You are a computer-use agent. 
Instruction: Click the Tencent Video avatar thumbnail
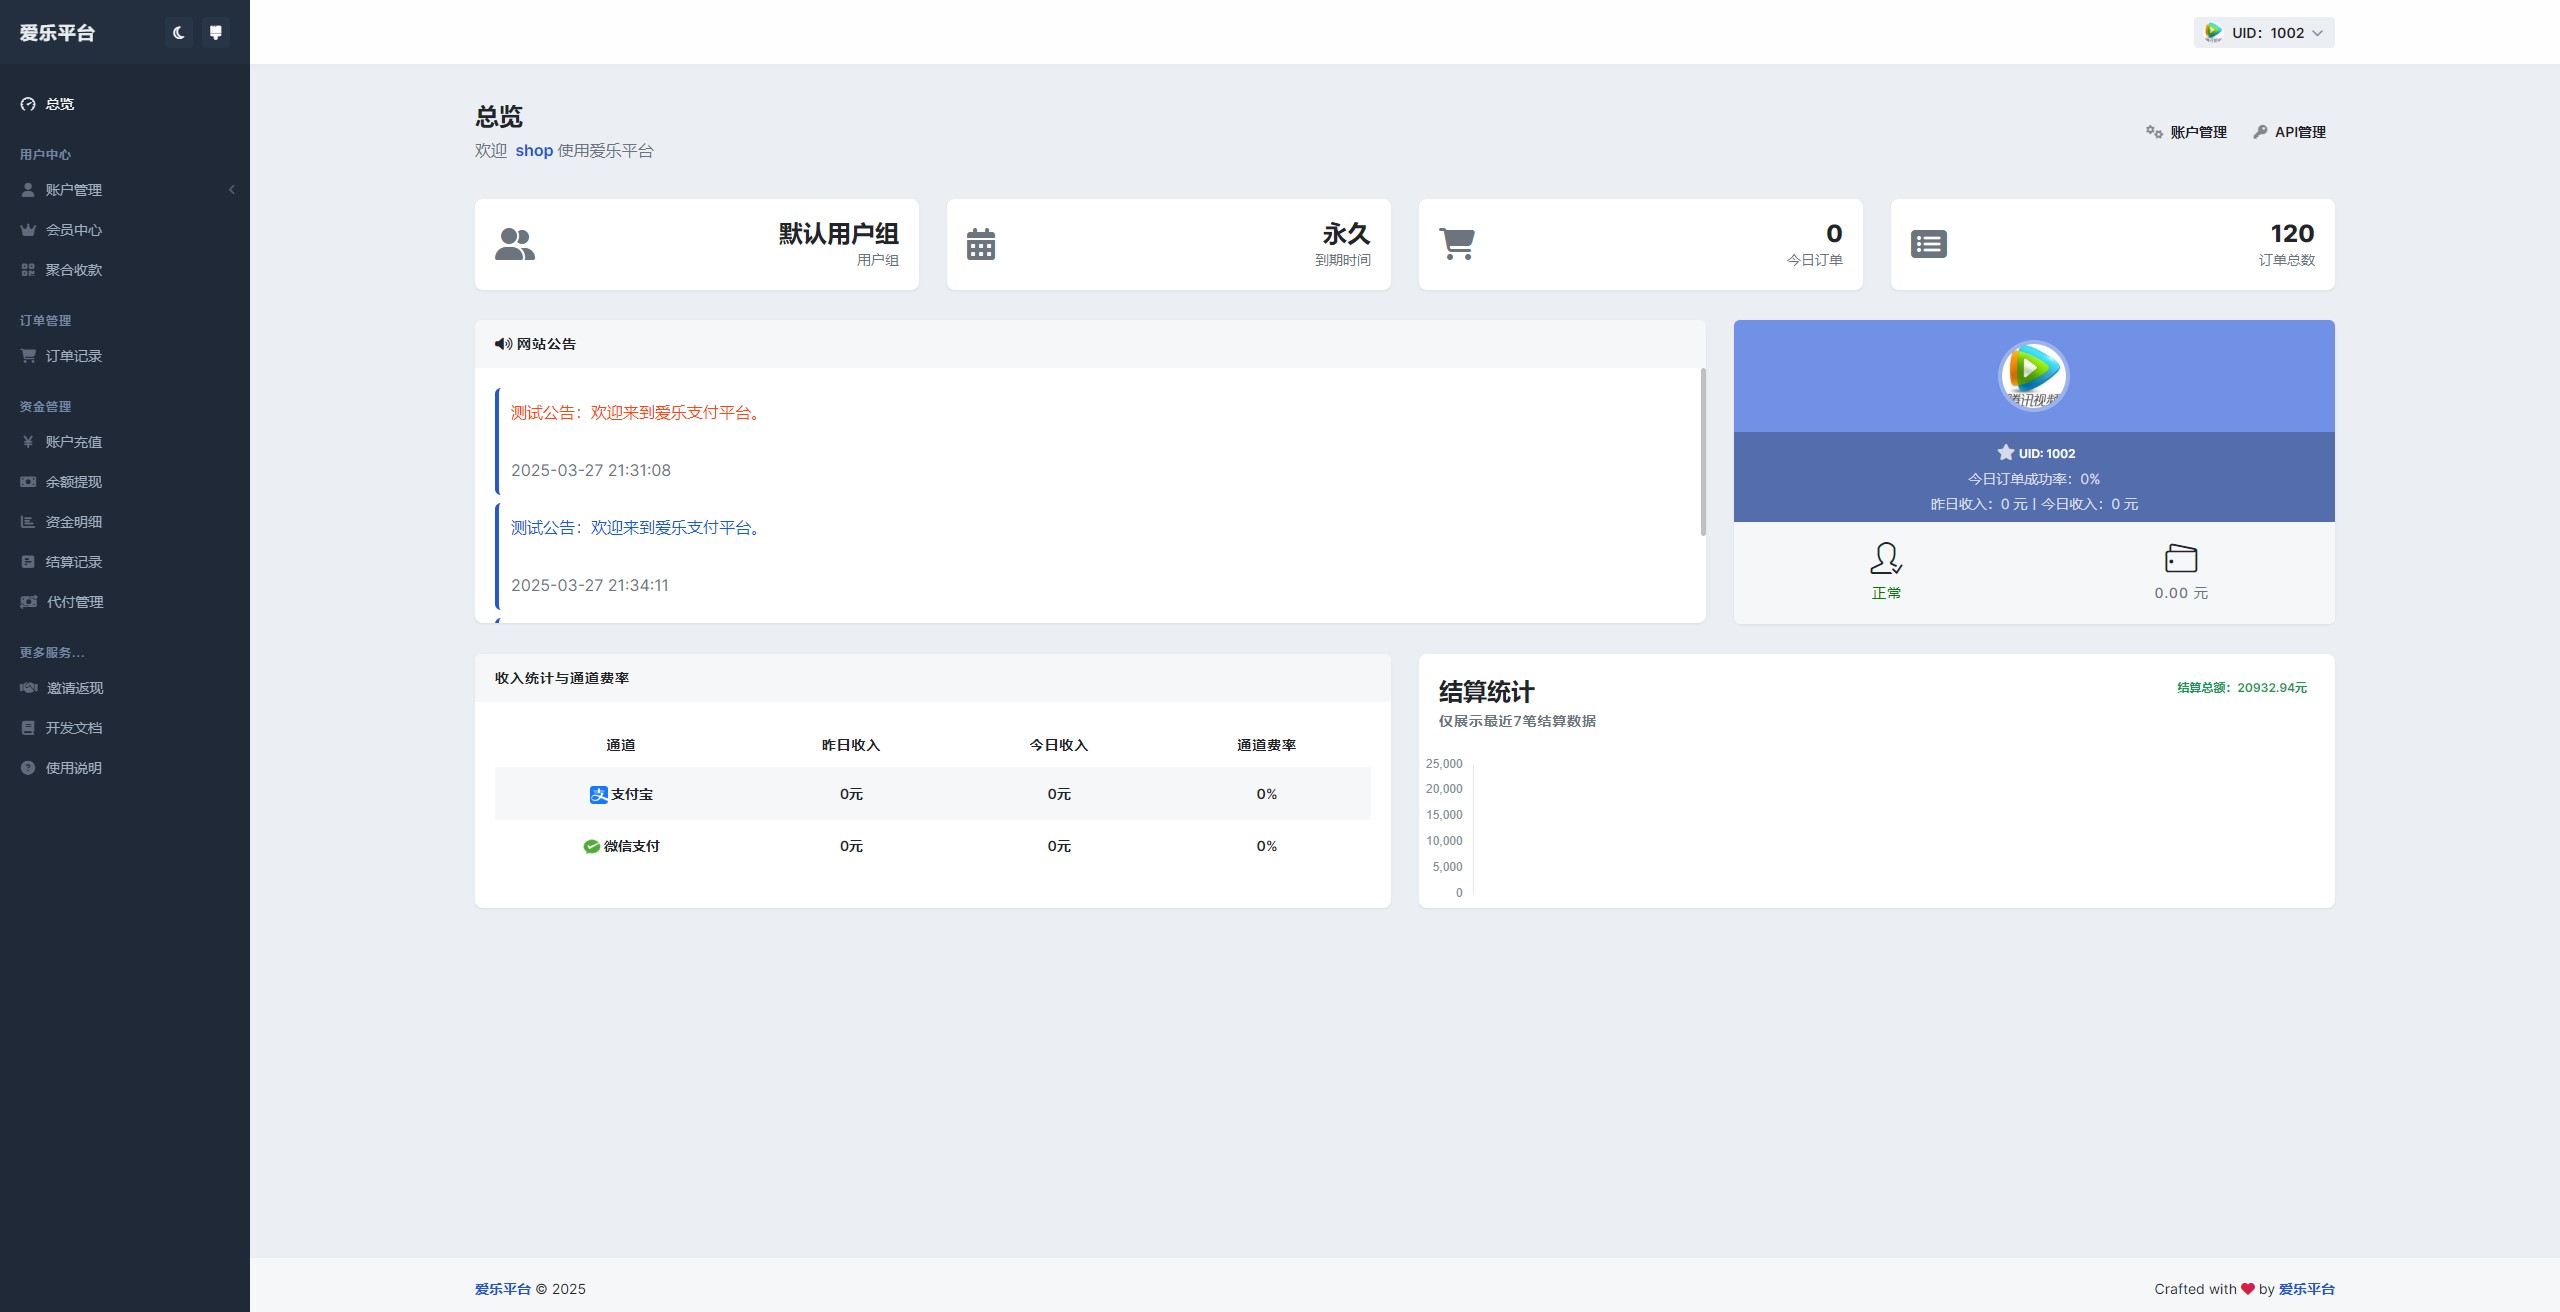pyautogui.click(x=2033, y=376)
